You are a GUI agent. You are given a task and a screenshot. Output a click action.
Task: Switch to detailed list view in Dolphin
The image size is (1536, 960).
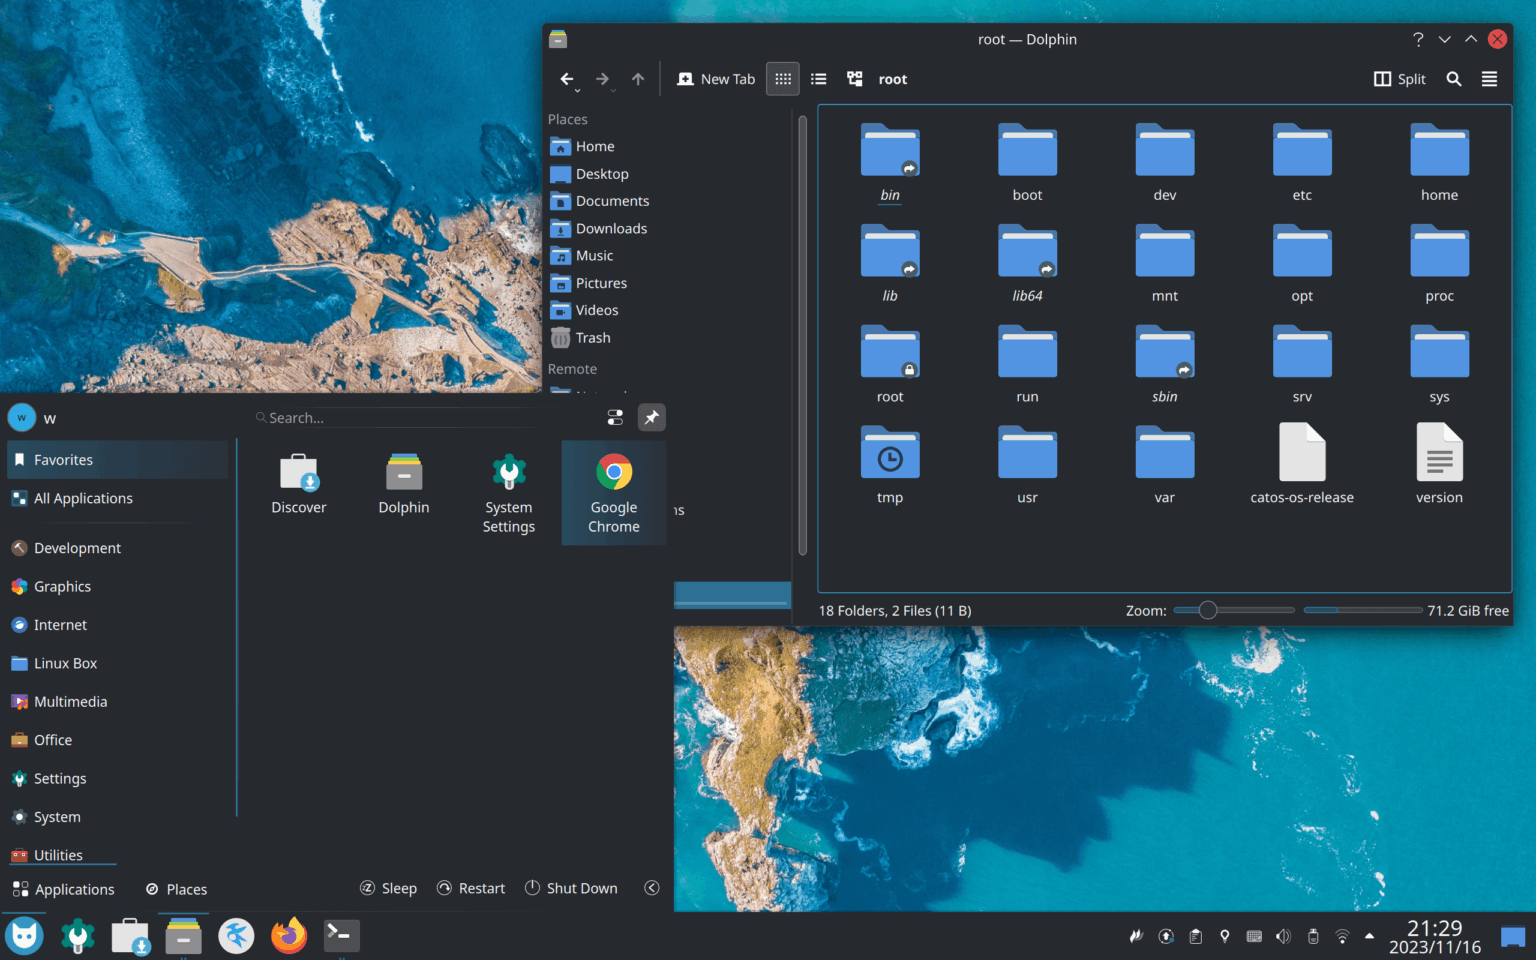818,79
